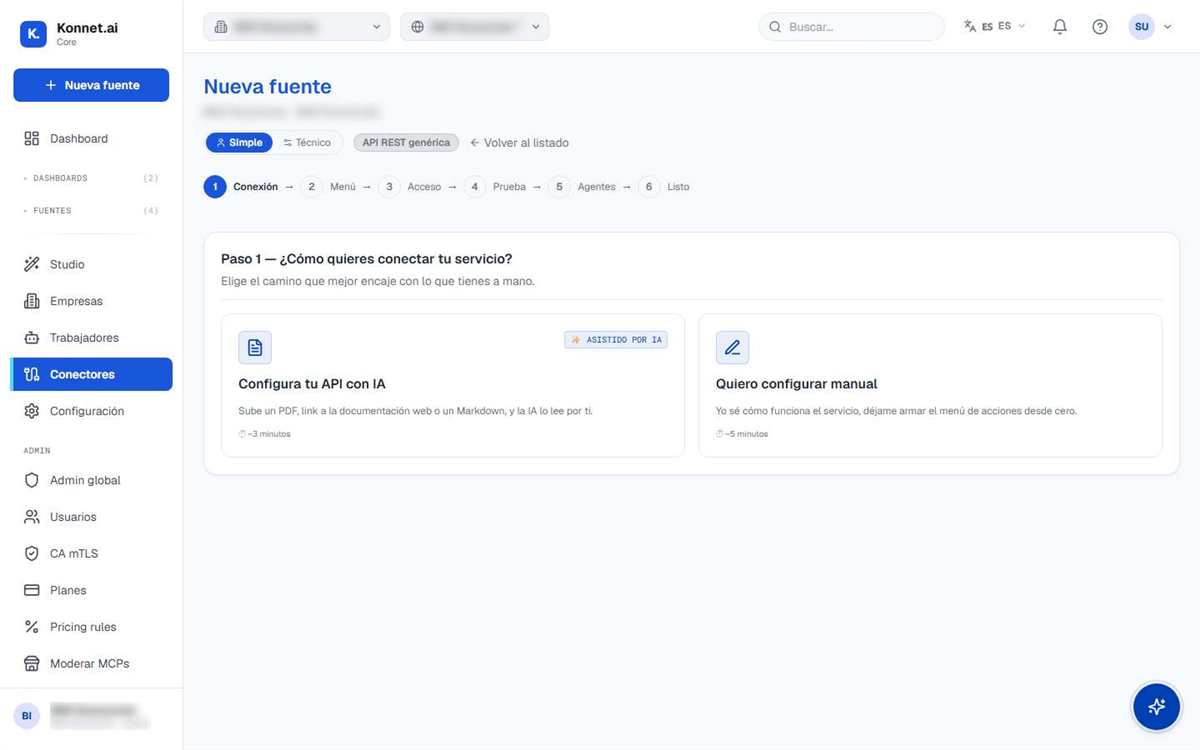This screenshot has width=1200, height=750.
Task: Click the Conectores plug icon
Action: pos(32,374)
